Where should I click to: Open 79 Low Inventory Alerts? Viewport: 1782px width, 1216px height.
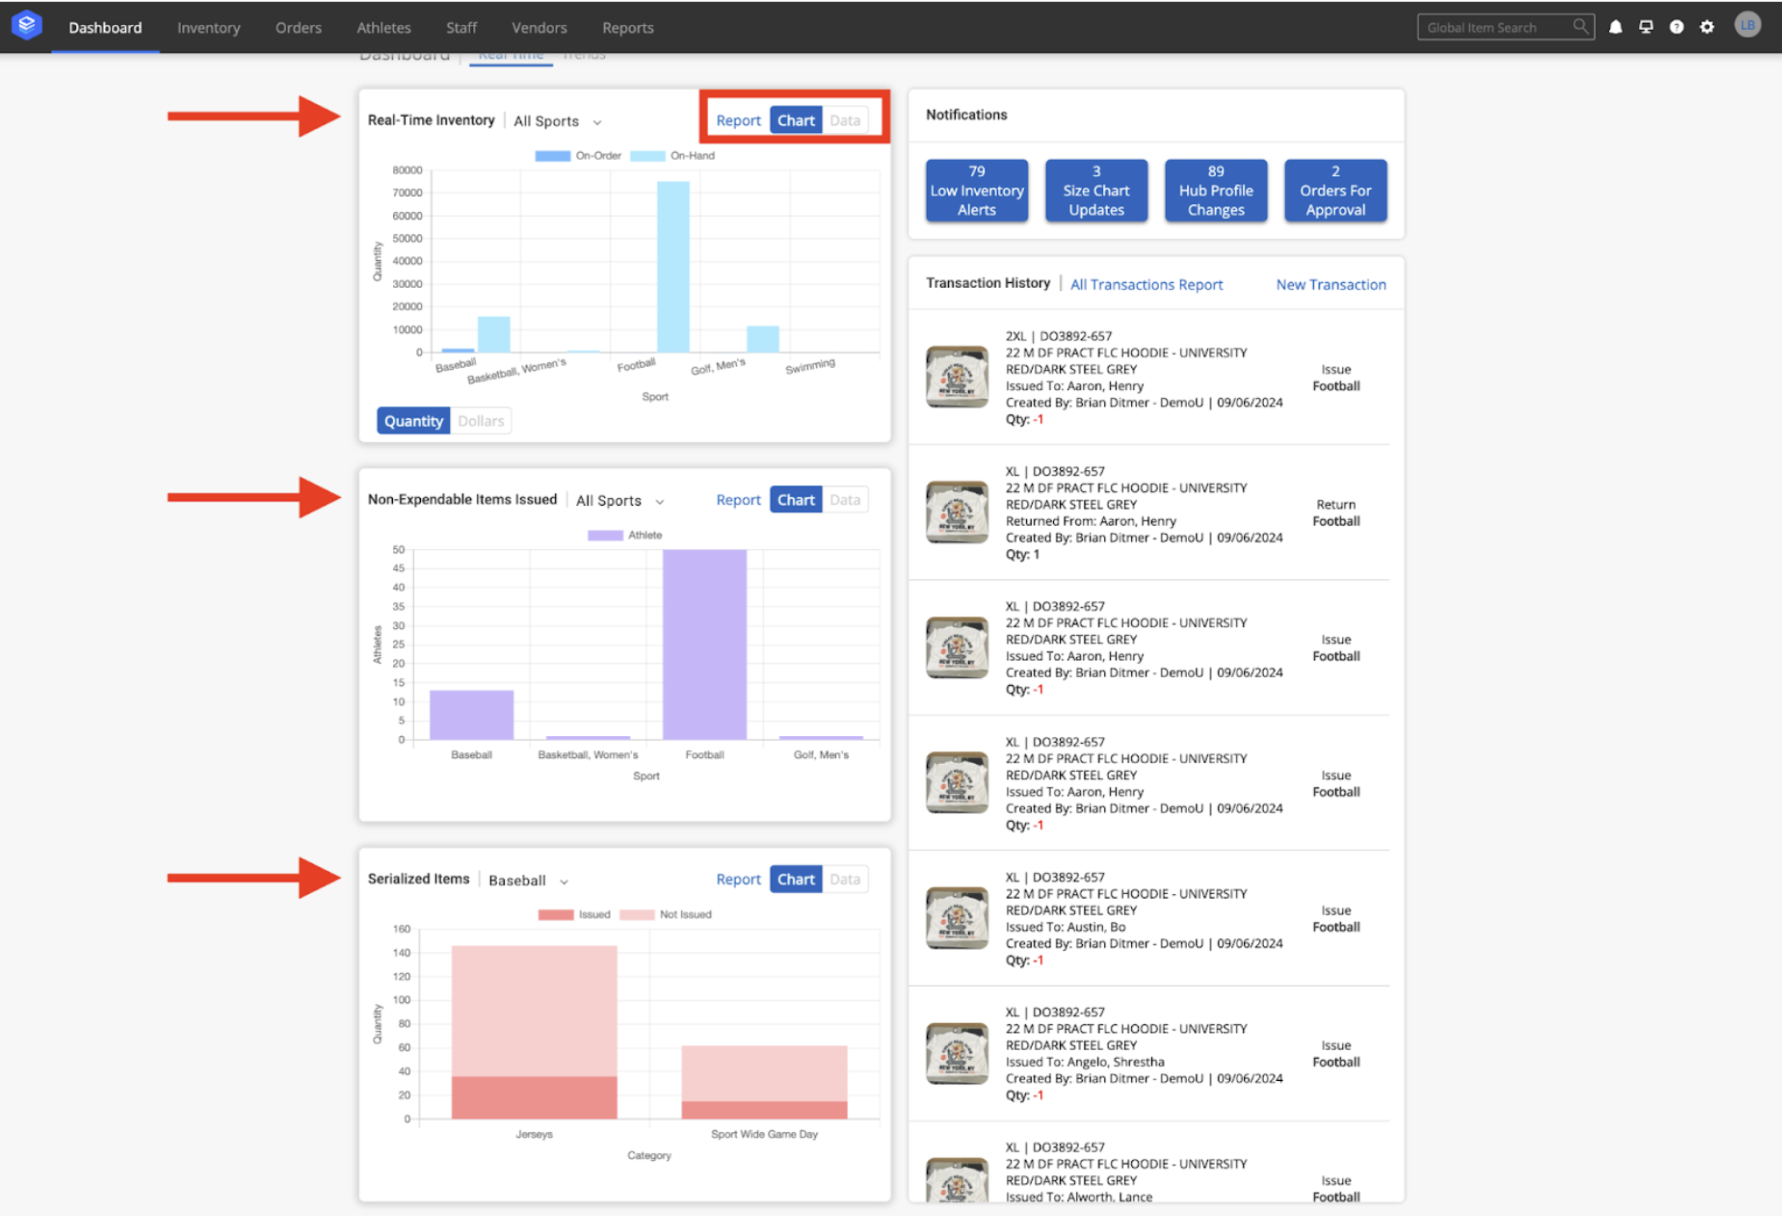coord(977,190)
